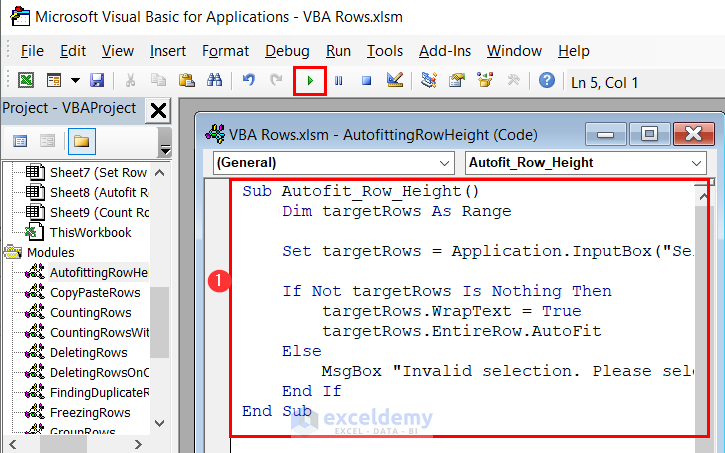Minimize the AutofittingRowHeight code window

605,135
